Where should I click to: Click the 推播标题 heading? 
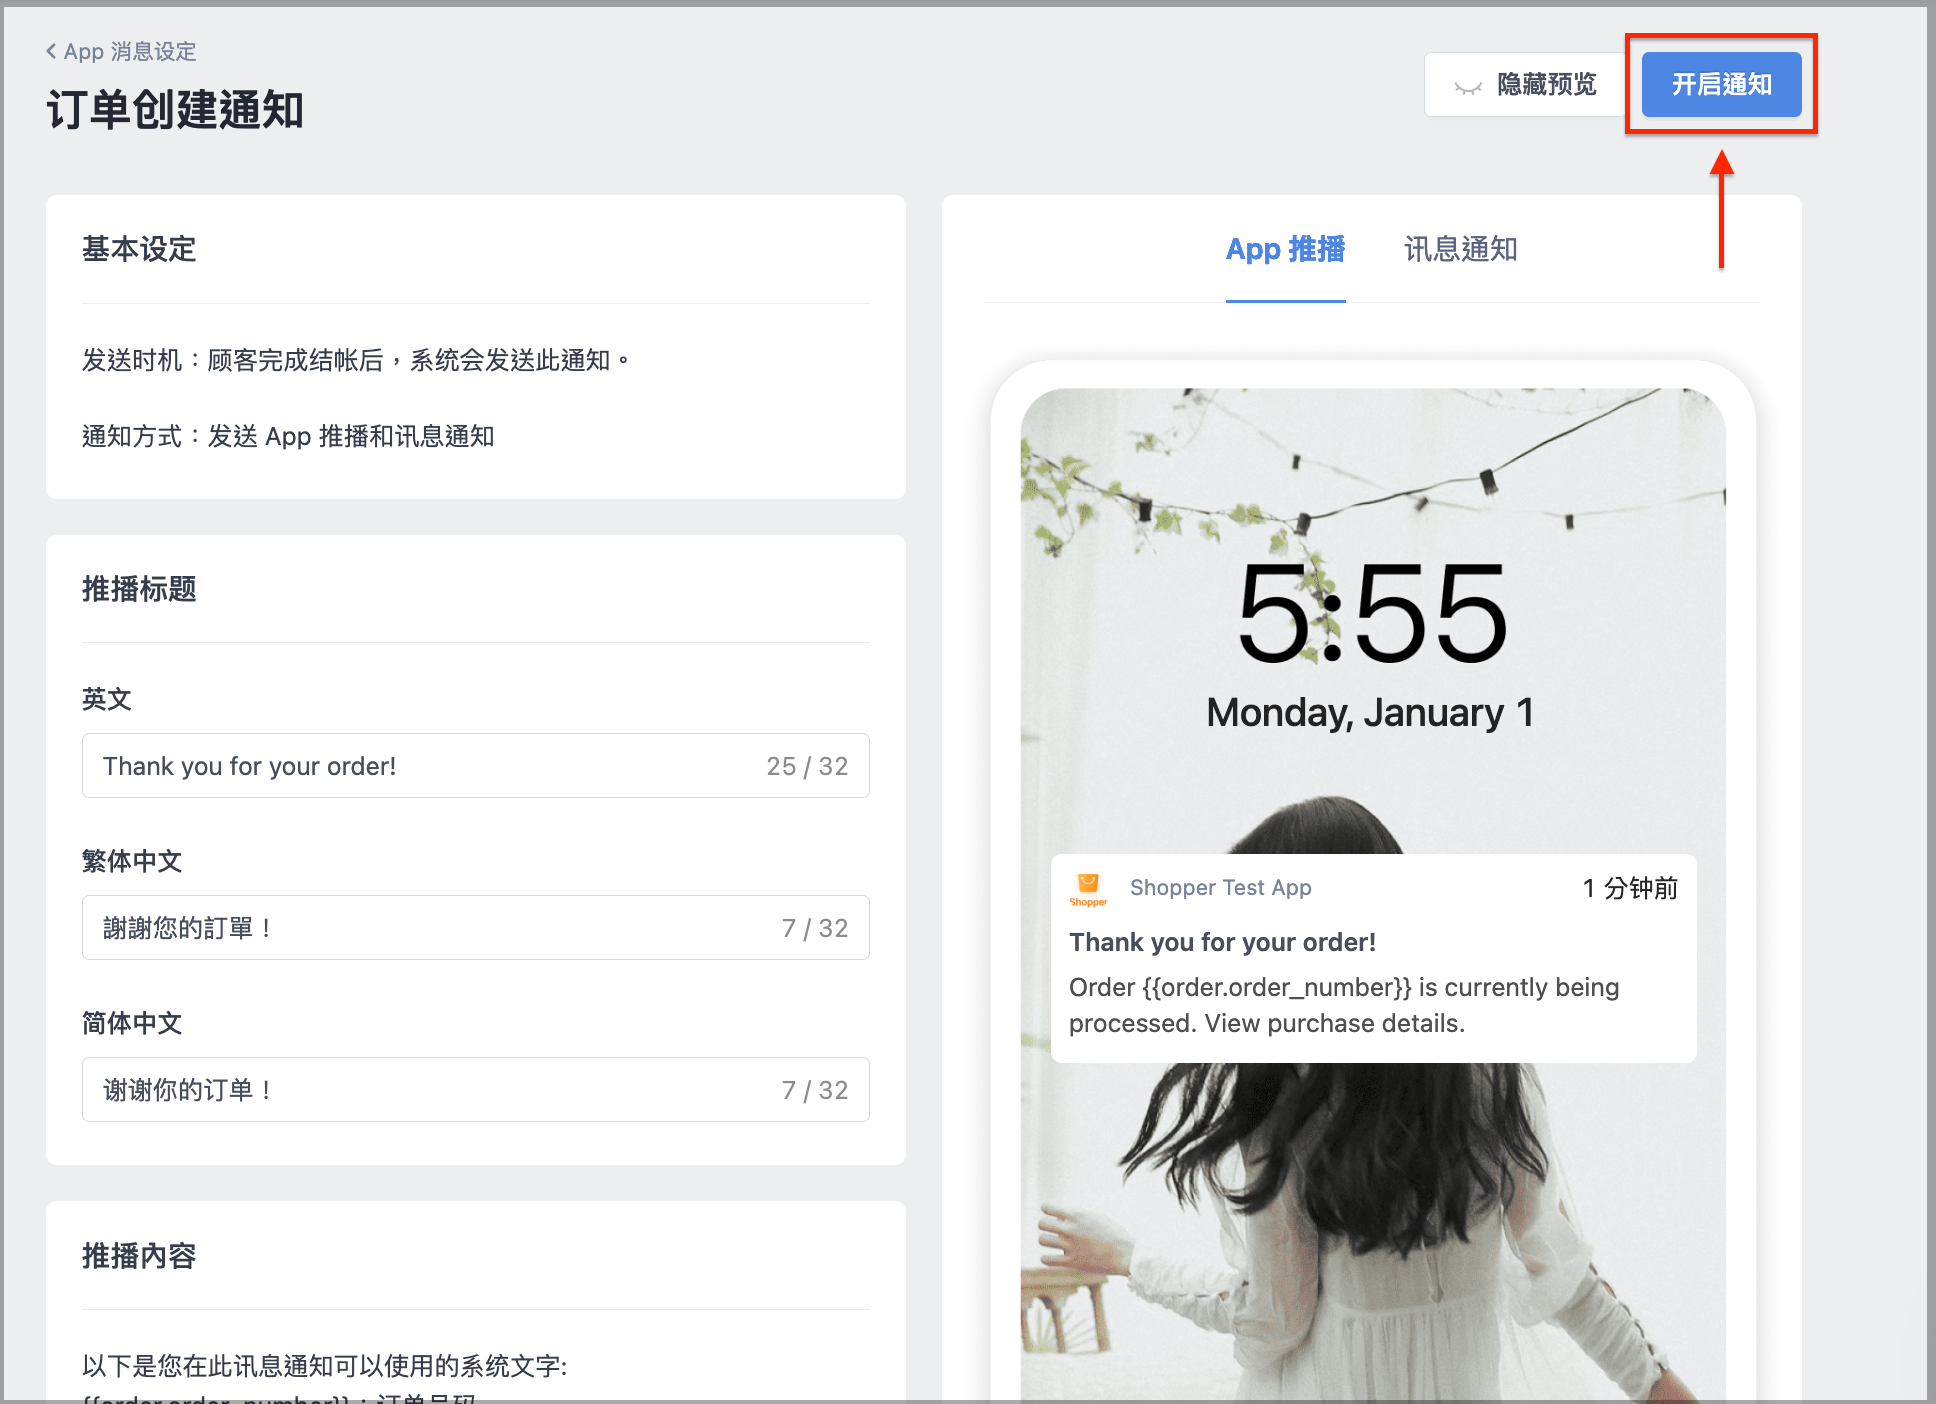tap(139, 589)
